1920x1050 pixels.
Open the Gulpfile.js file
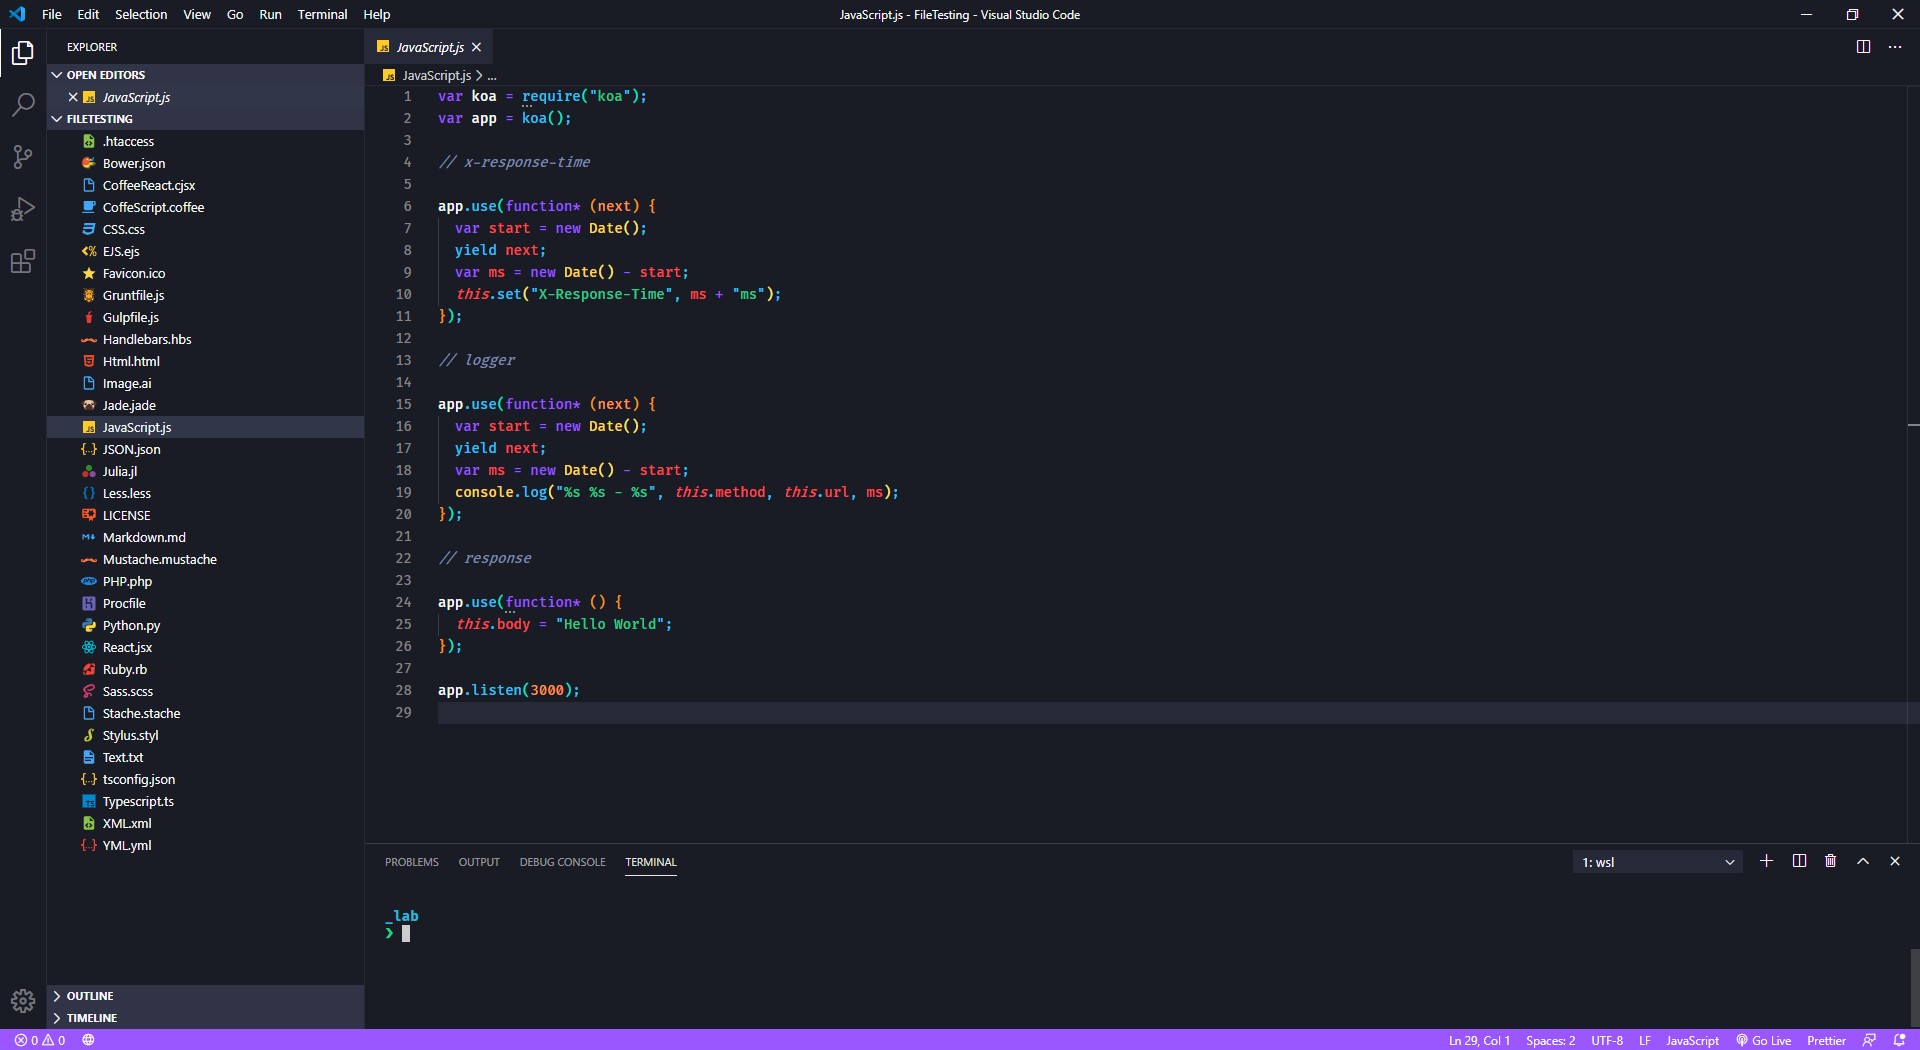205,317
